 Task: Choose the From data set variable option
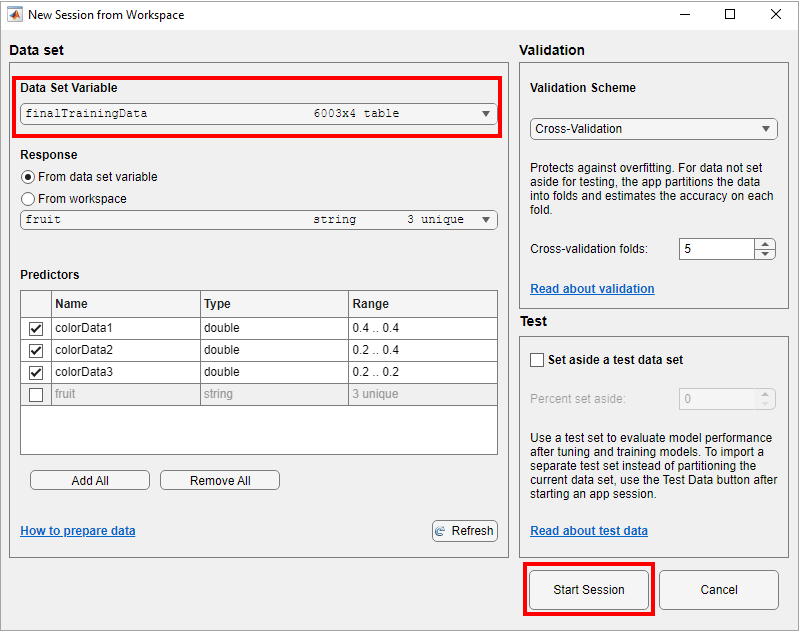[x=28, y=177]
